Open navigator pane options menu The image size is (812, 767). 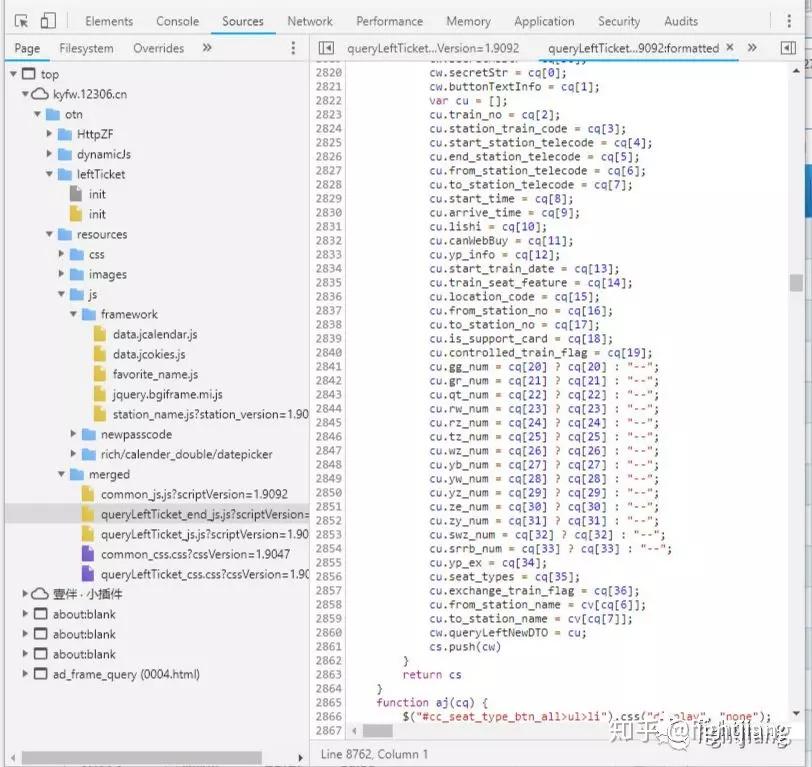tap(293, 48)
